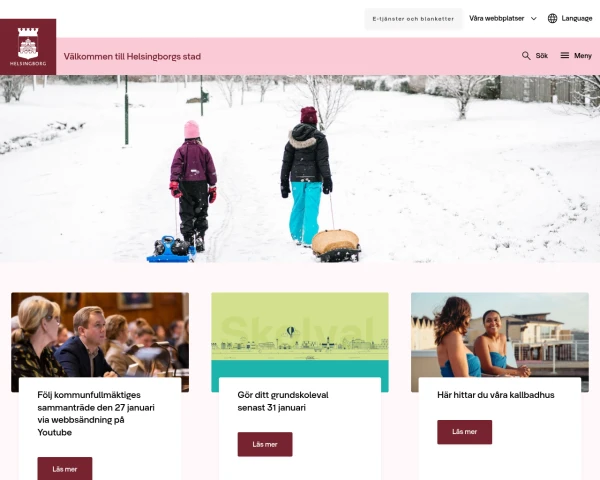Follow the Följ kommunfullmäktiges sammanträde headline

[96, 413]
